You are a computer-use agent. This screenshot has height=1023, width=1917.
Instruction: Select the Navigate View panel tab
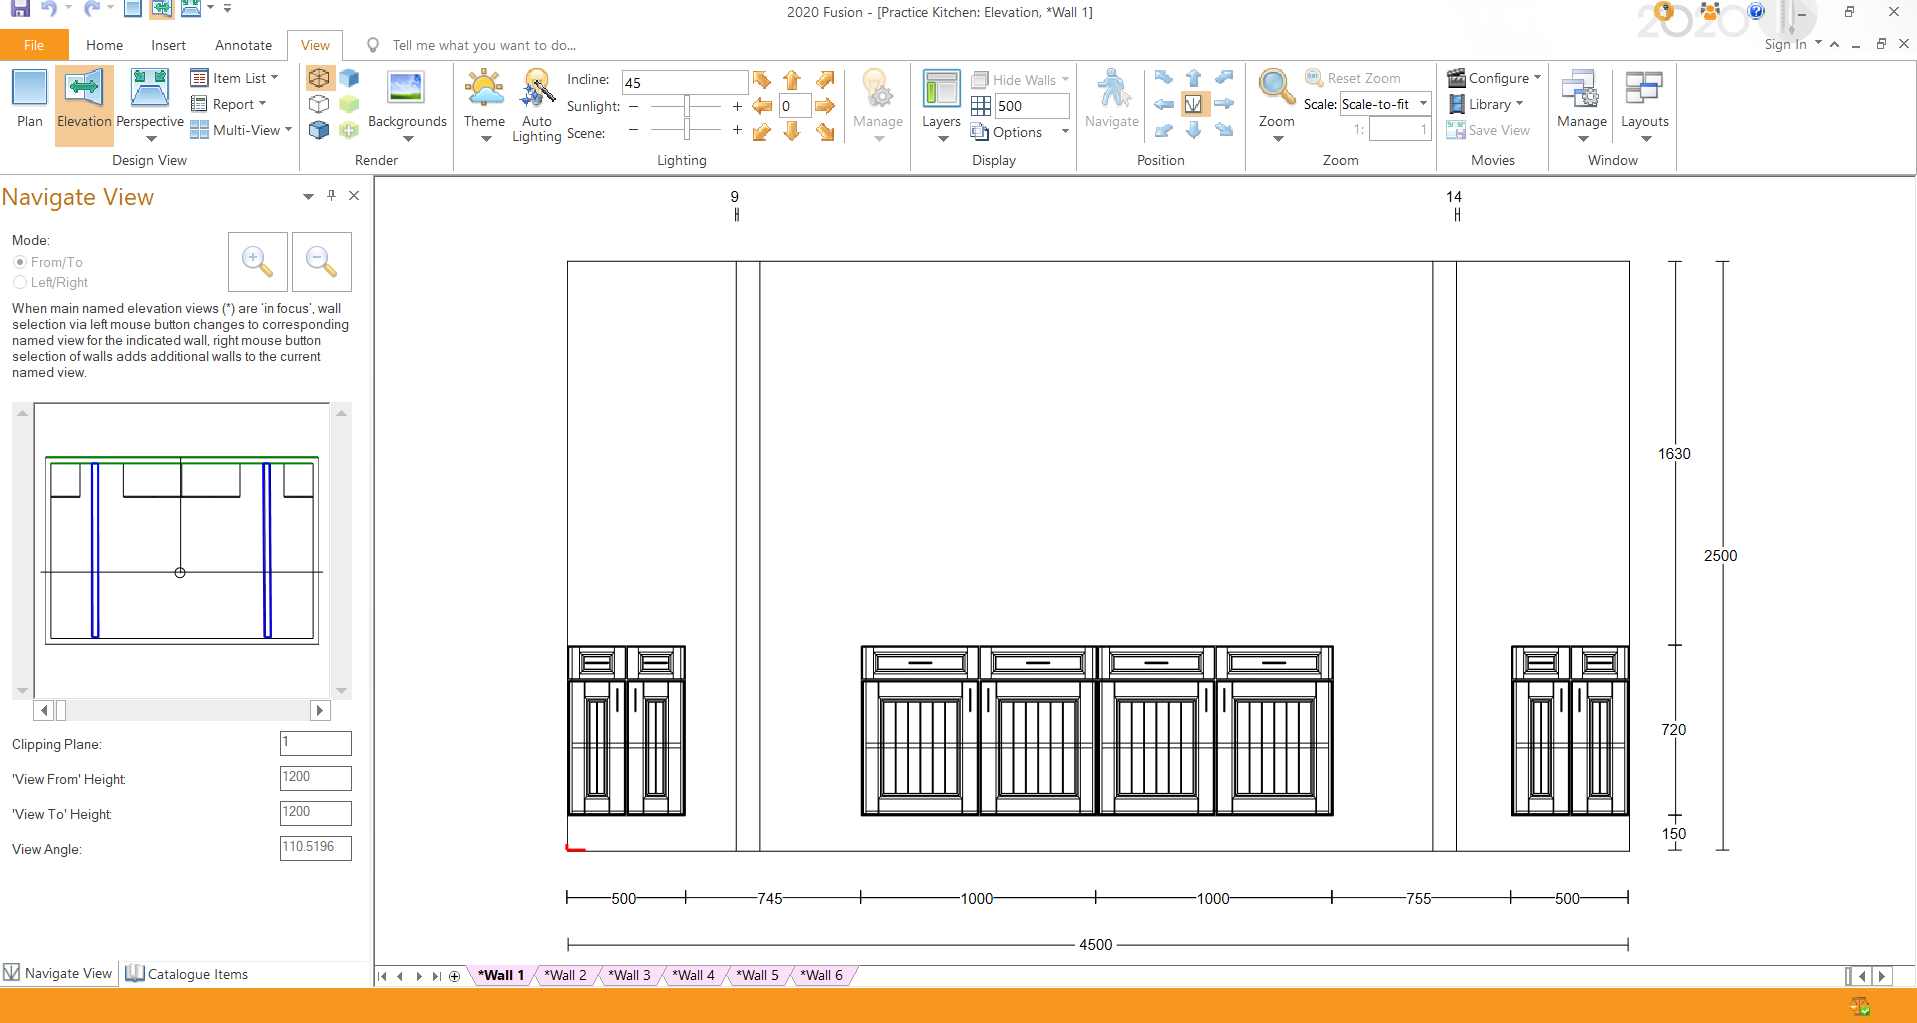coord(58,973)
